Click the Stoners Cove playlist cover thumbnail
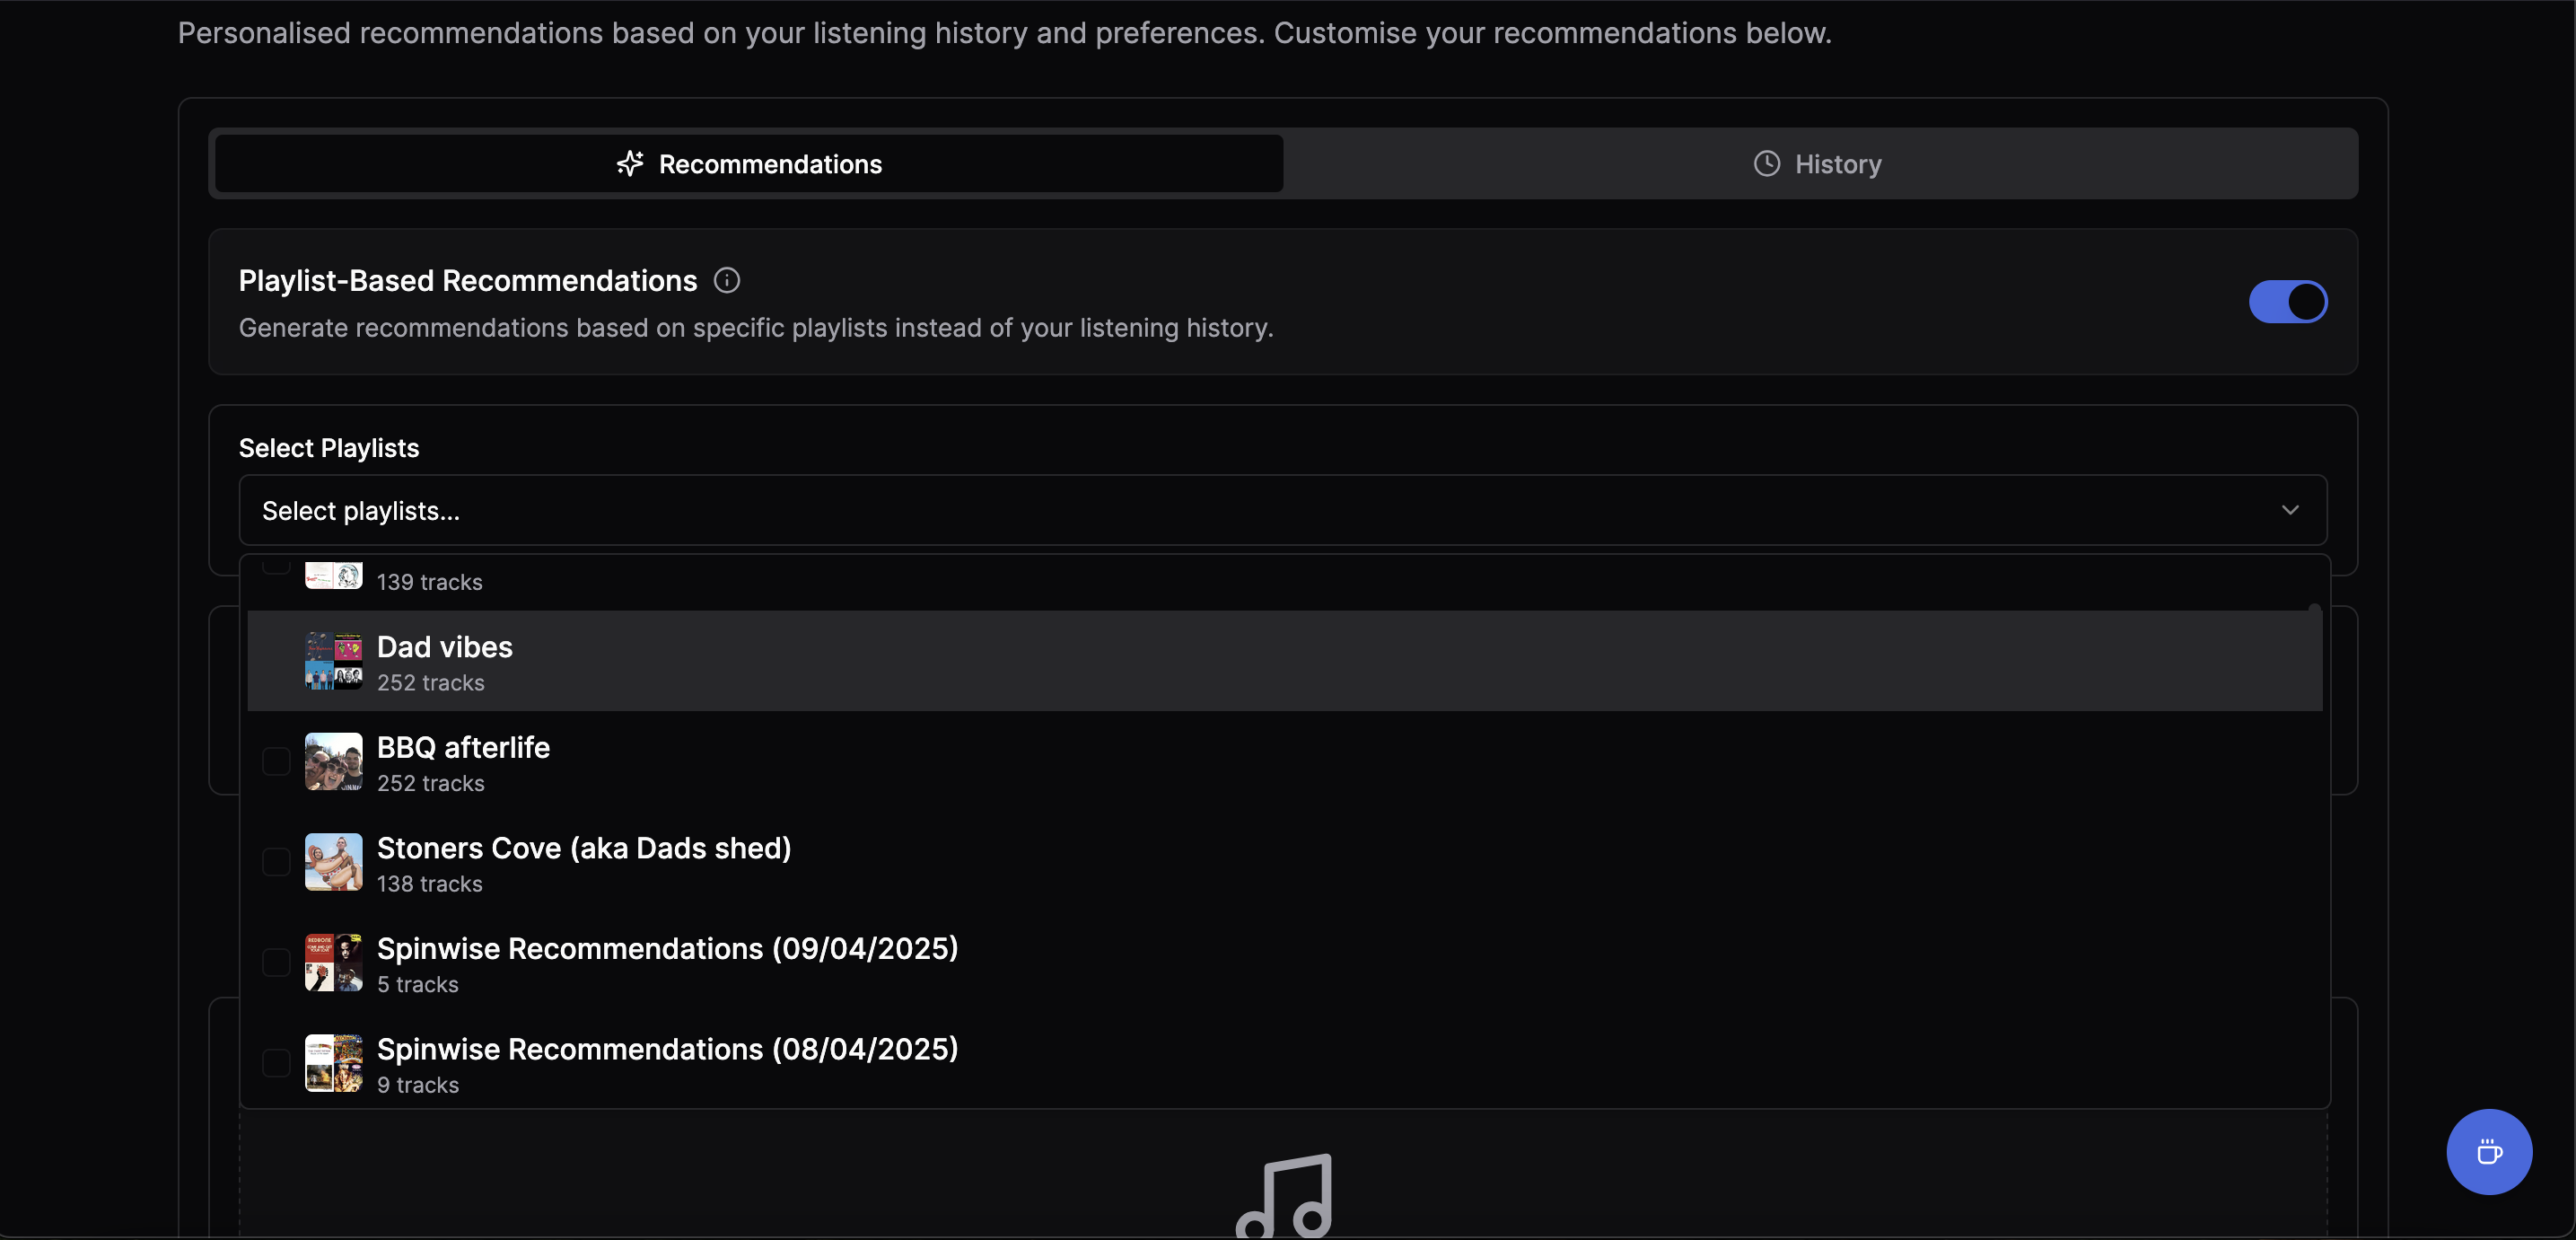 coord(333,862)
